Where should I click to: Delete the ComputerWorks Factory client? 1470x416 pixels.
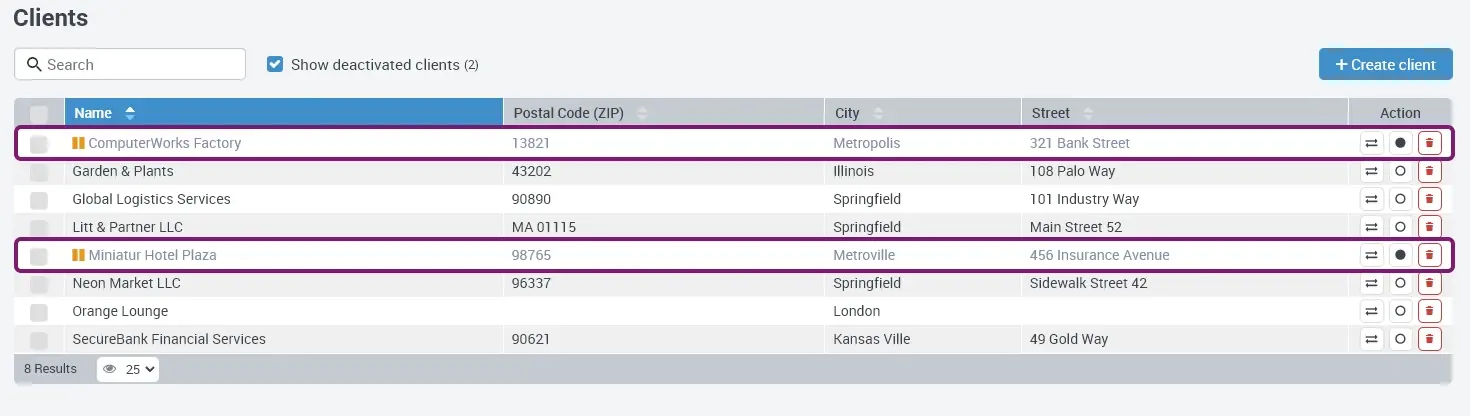(1429, 143)
